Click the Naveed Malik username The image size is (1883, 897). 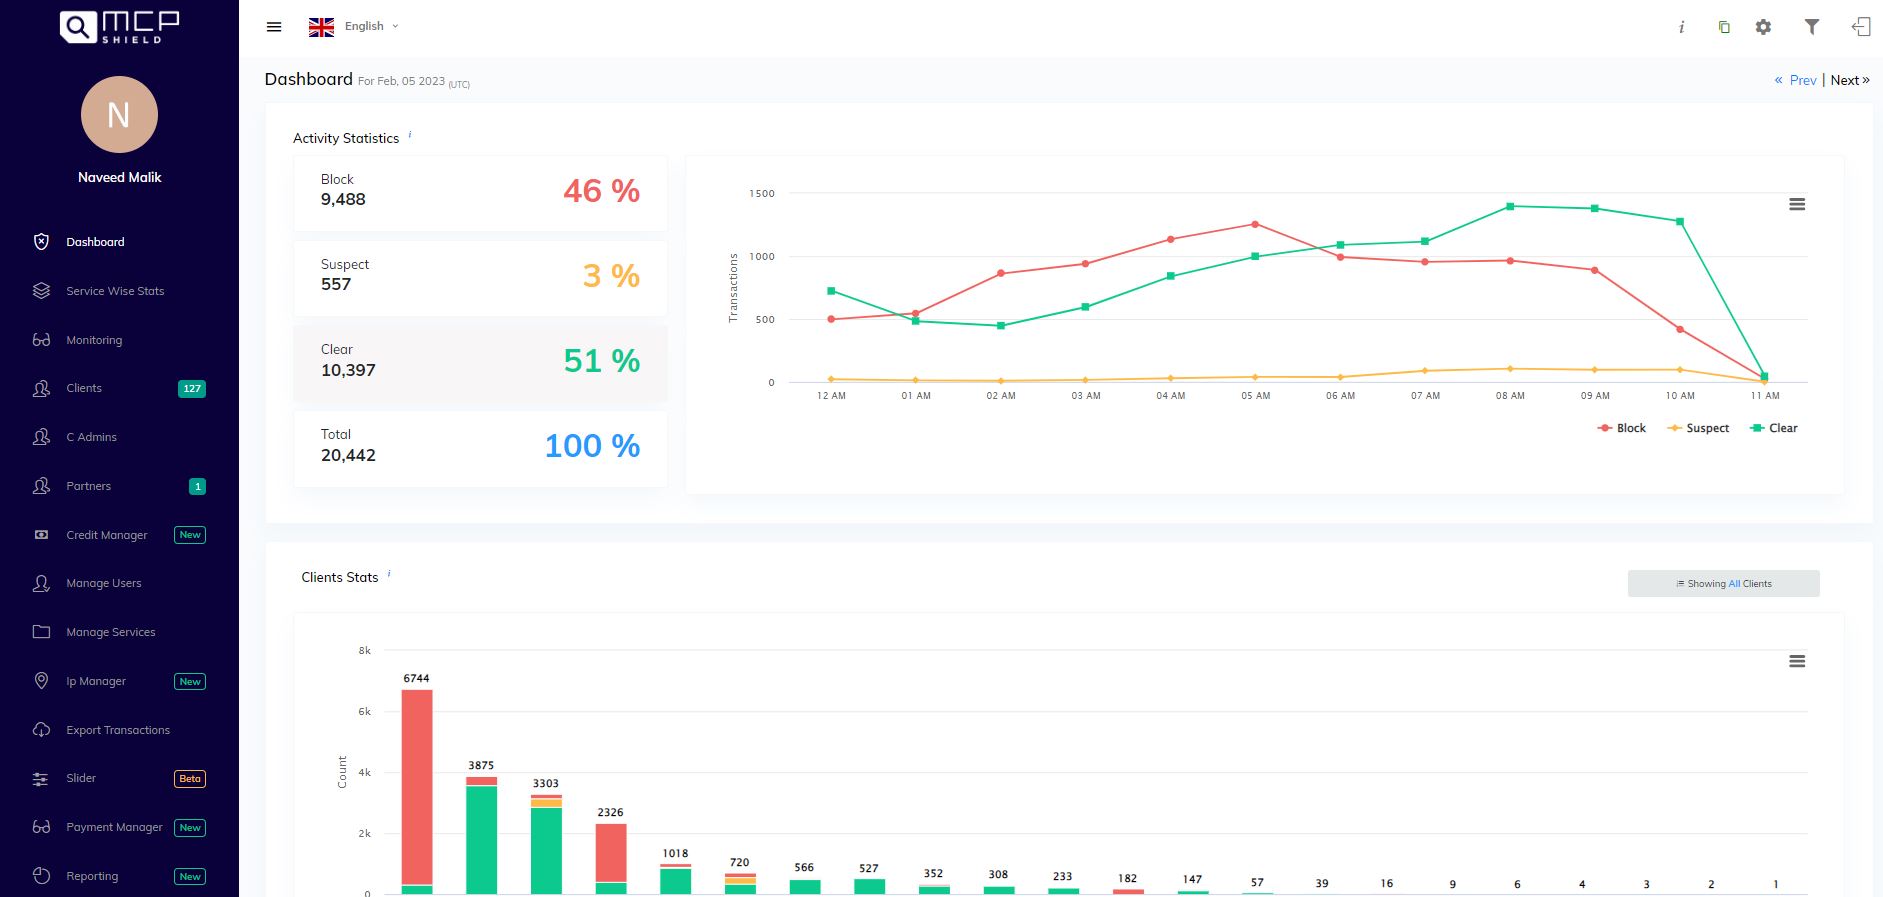119,177
